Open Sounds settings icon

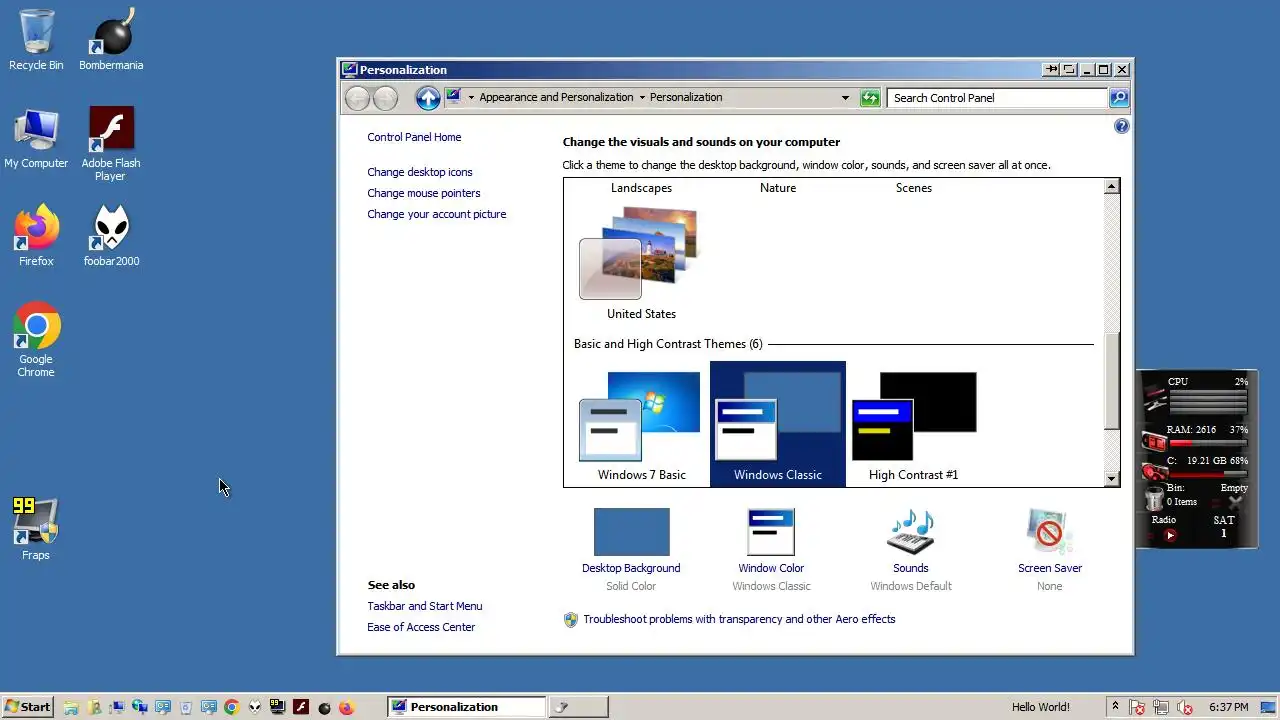click(911, 532)
